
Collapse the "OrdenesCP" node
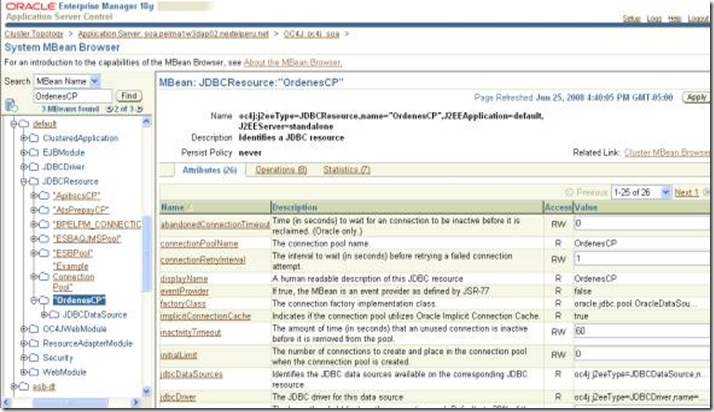34,300
